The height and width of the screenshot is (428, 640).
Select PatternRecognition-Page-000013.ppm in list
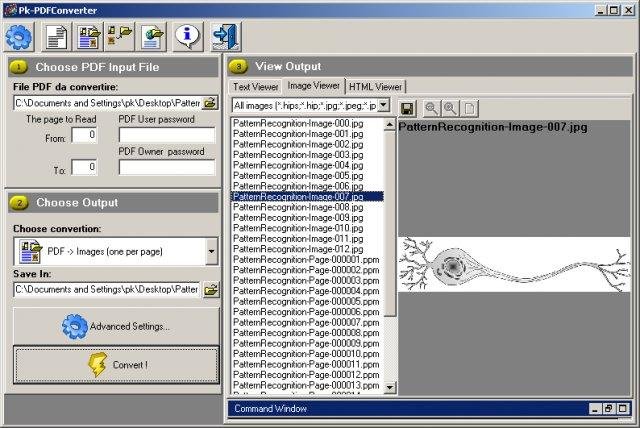307,385
